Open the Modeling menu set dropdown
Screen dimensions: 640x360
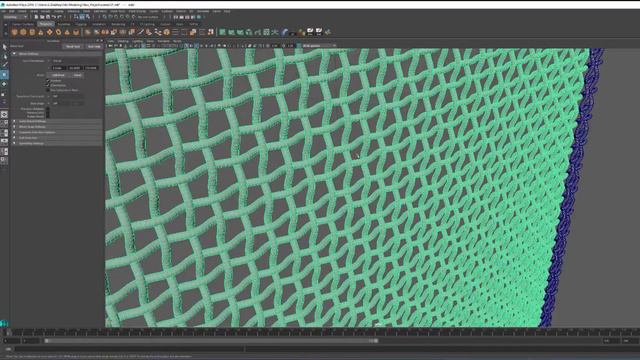(15, 17)
